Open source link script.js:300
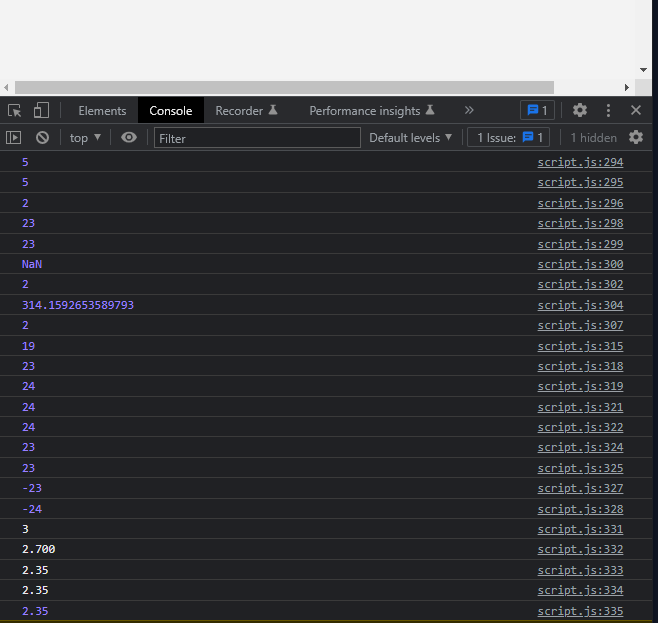 click(x=580, y=264)
